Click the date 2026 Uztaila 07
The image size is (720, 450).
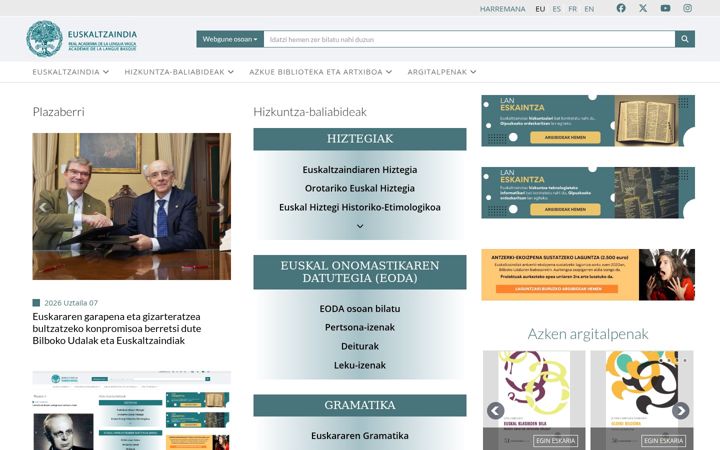point(71,303)
